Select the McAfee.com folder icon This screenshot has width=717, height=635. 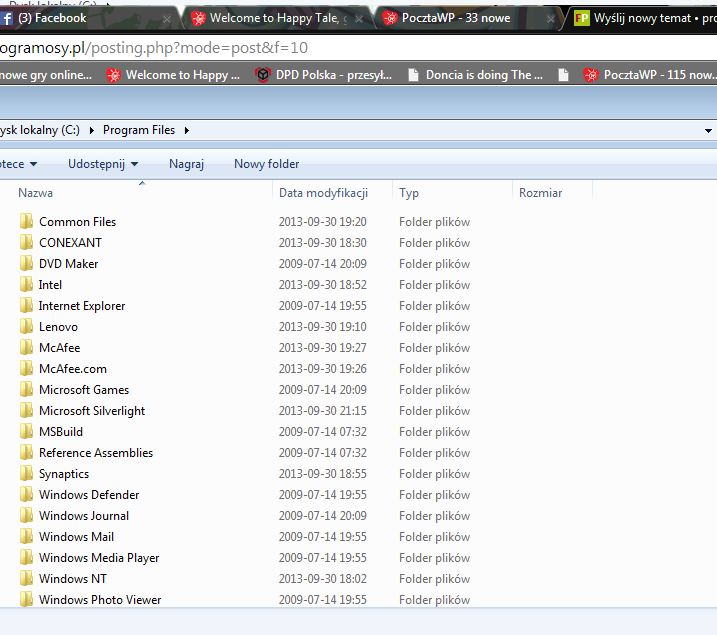tap(27, 369)
